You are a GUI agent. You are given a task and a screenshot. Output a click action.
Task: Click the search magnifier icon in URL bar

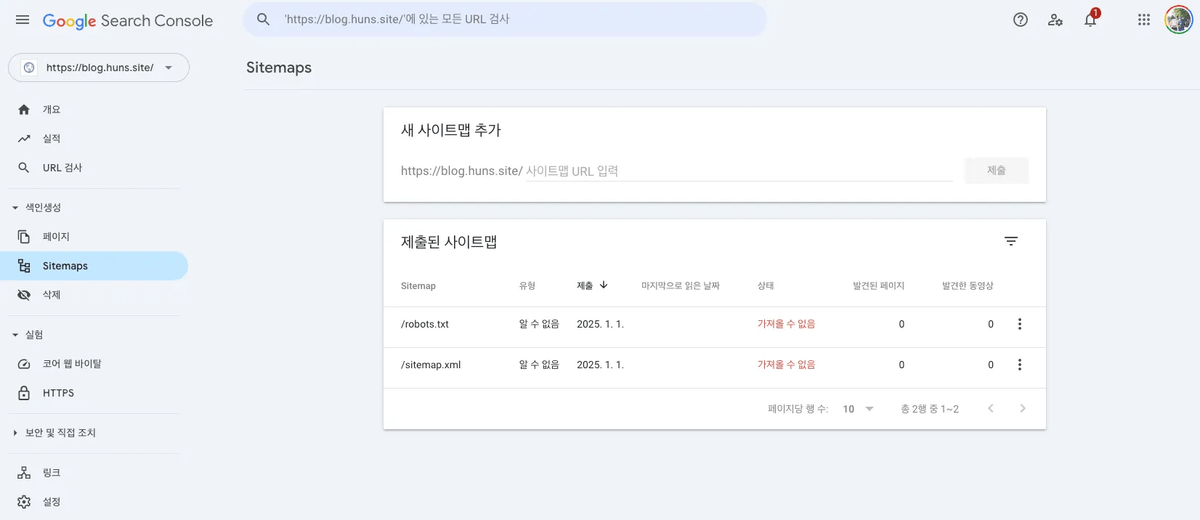point(264,19)
